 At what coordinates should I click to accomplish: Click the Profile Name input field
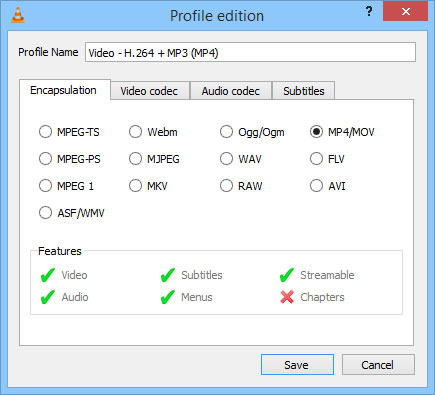point(250,52)
